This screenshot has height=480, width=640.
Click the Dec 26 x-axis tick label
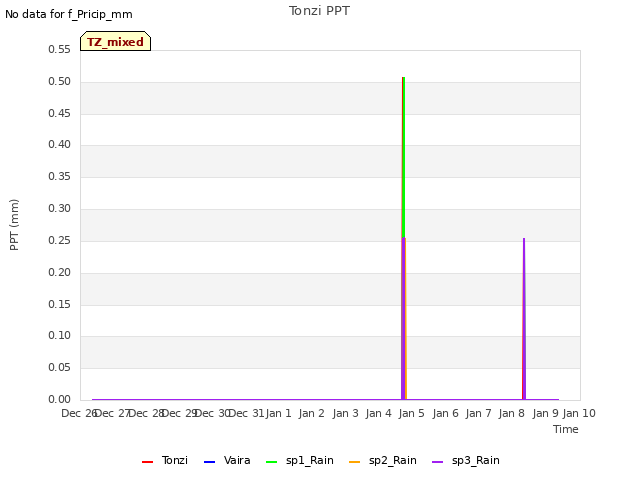[x=79, y=413]
